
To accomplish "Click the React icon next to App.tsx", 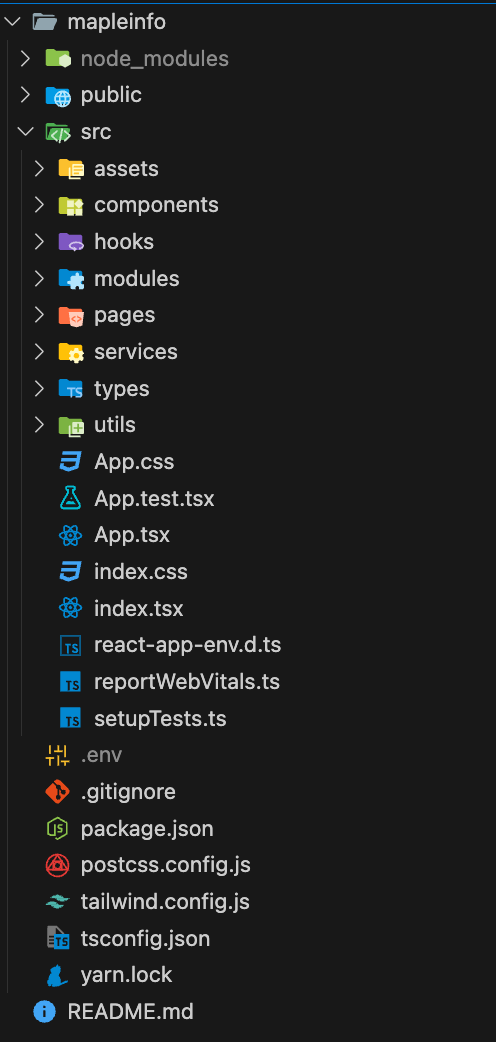I will [x=70, y=535].
